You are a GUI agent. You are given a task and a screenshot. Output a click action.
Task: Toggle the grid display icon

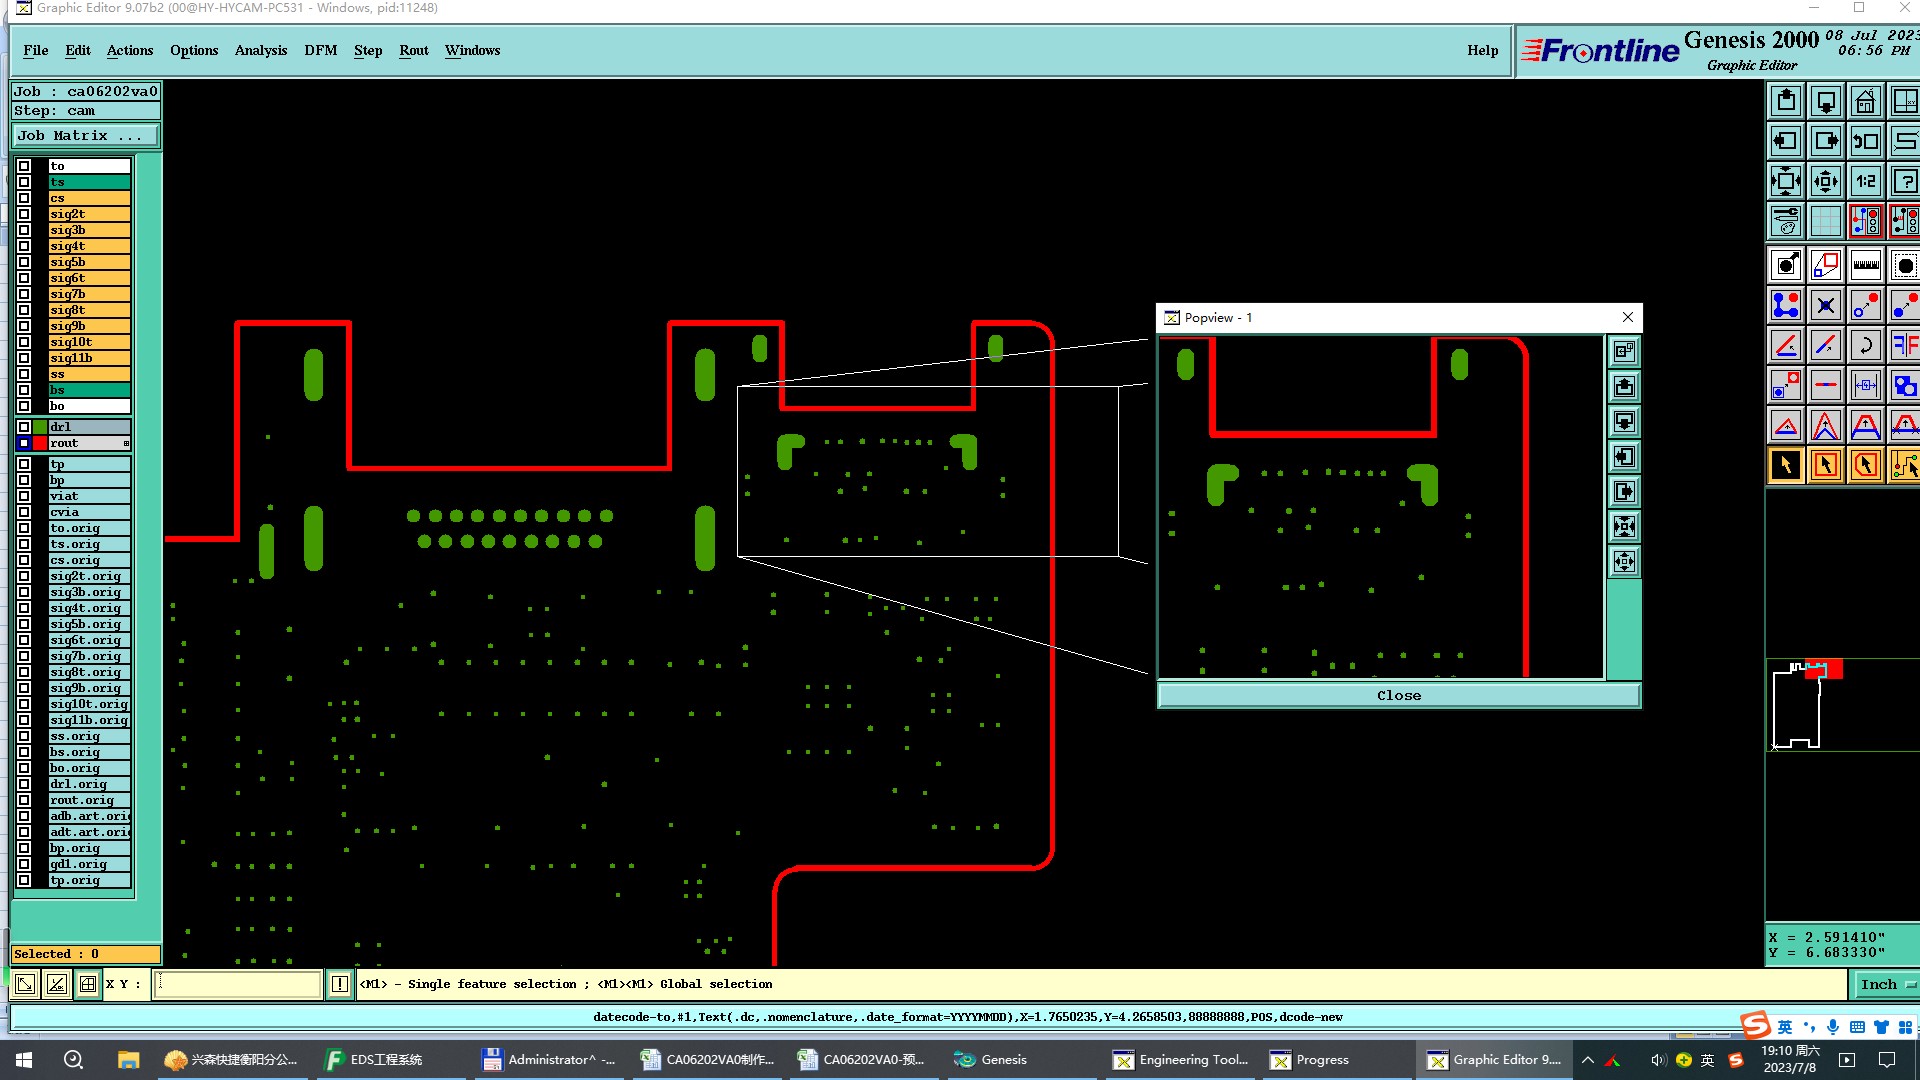tap(1826, 221)
